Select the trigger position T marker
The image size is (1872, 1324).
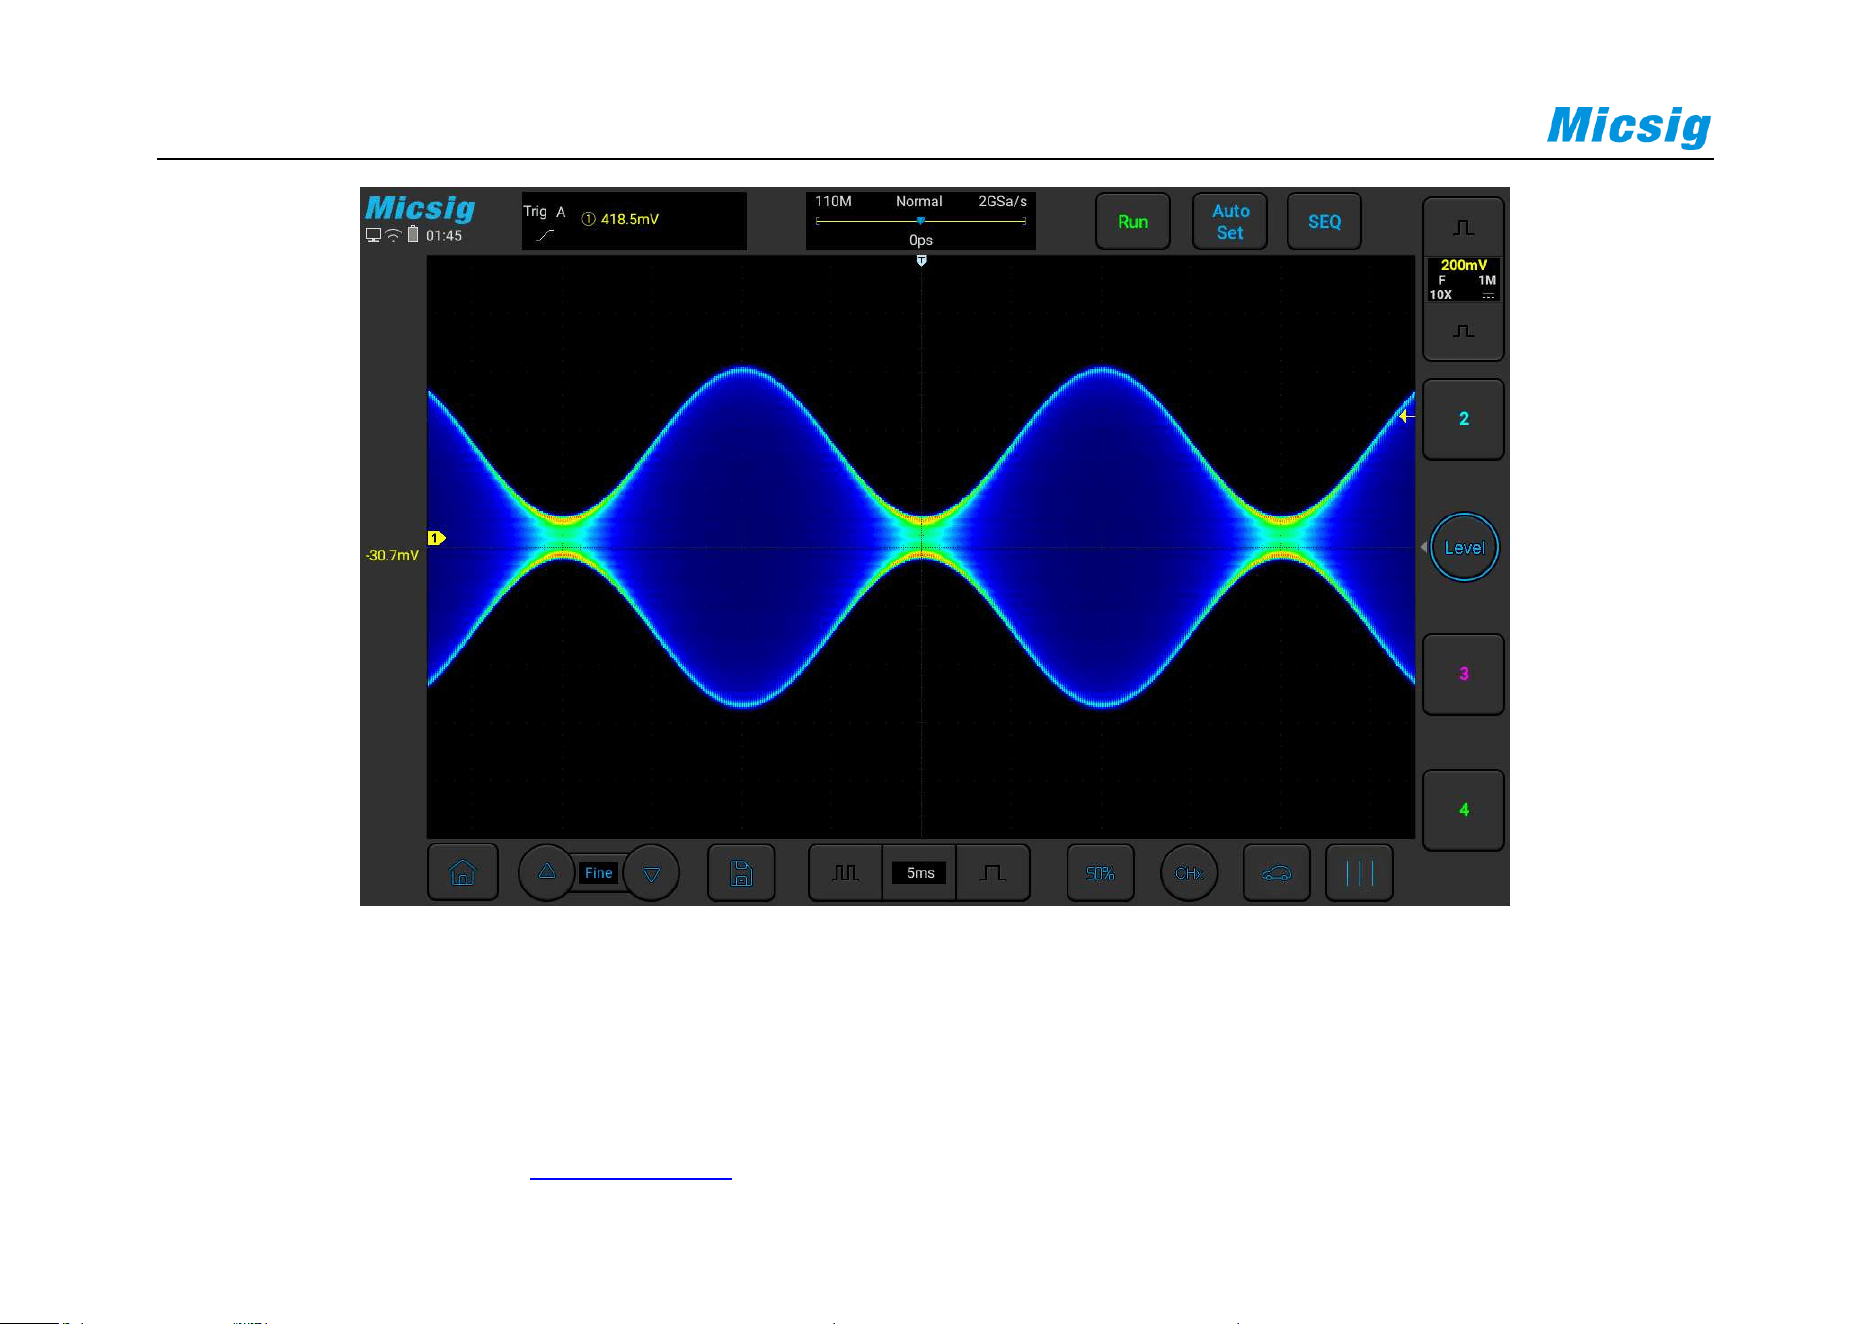click(921, 260)
